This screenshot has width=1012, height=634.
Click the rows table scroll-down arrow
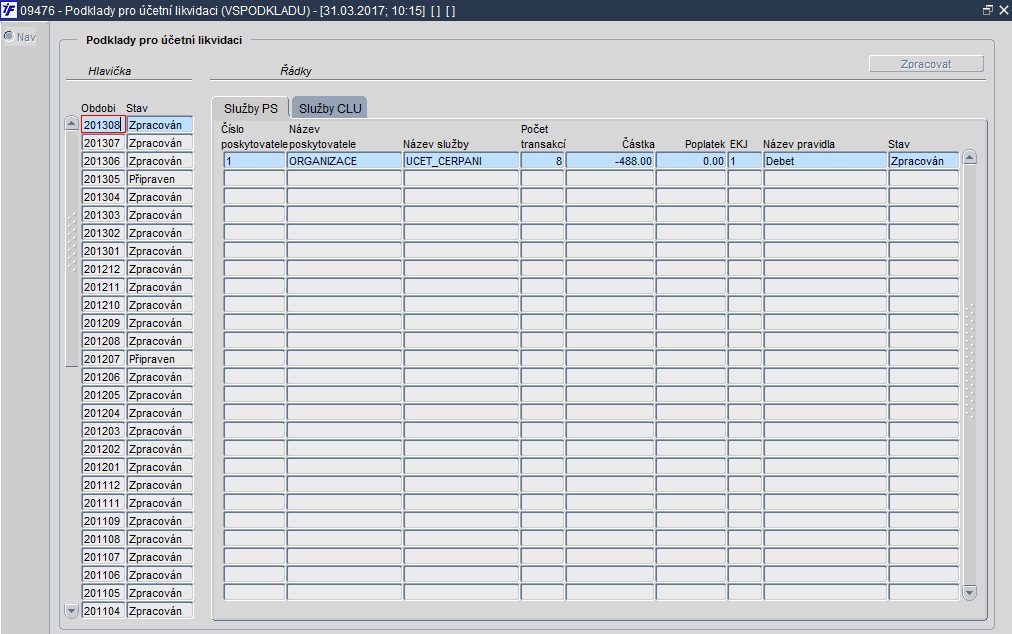(x=969, y=592)
